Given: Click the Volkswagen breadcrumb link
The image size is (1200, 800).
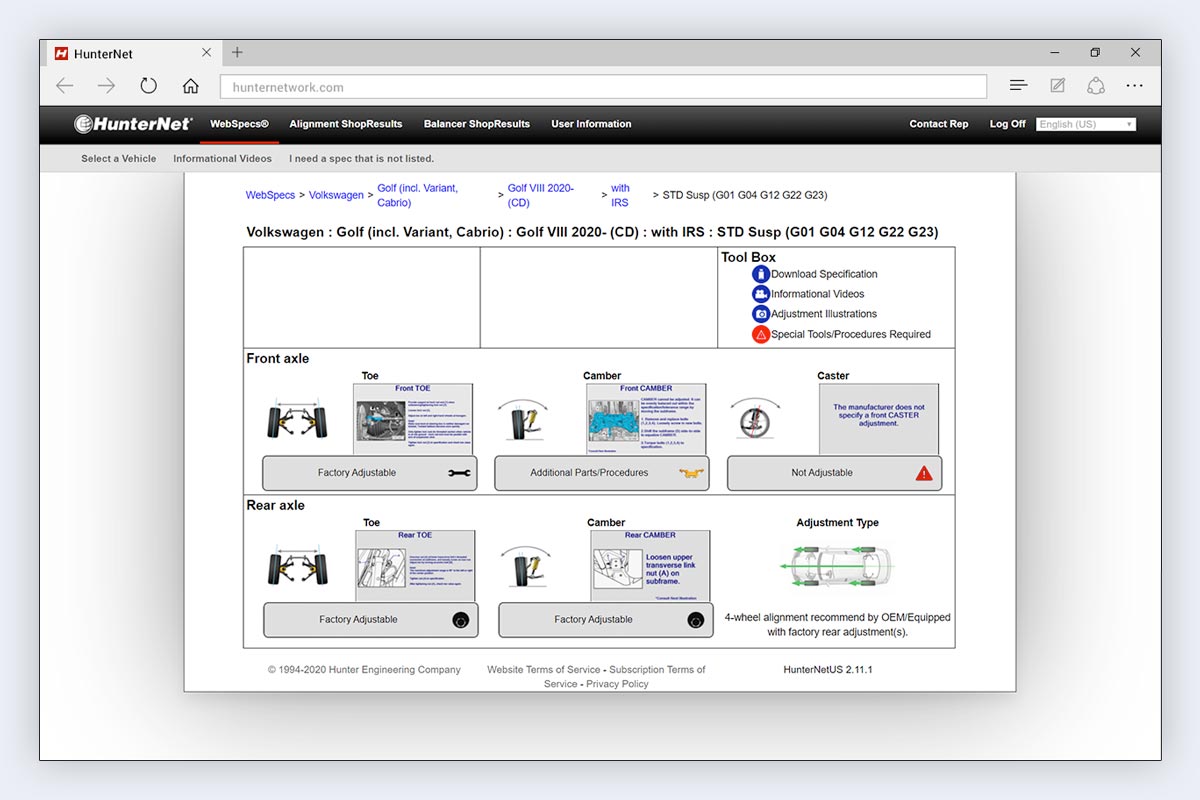Looking at the screenshot, I should (x=336, y=195).
